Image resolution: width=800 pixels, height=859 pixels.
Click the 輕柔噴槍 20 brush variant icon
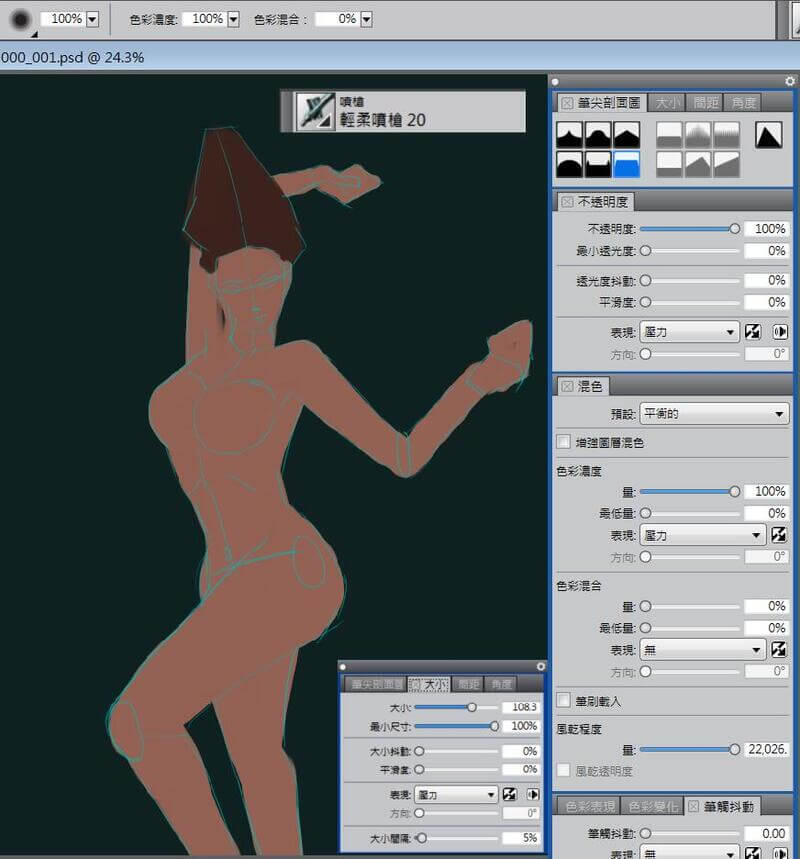[315, 111]
